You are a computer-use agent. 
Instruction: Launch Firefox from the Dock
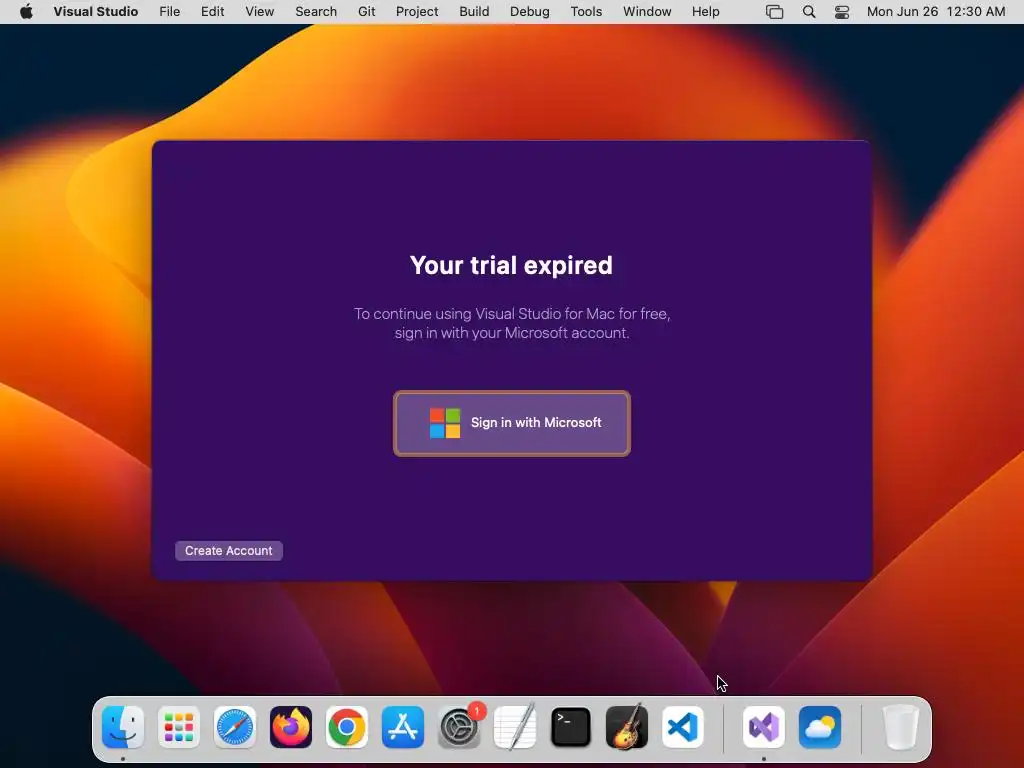click(291, 727)
